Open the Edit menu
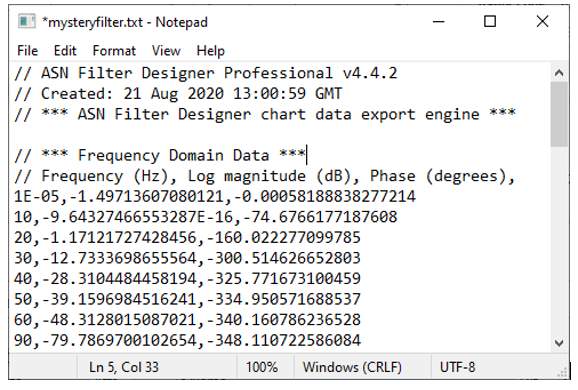The image size is (578, 390). pyautogui.click(x=65, y=51)
